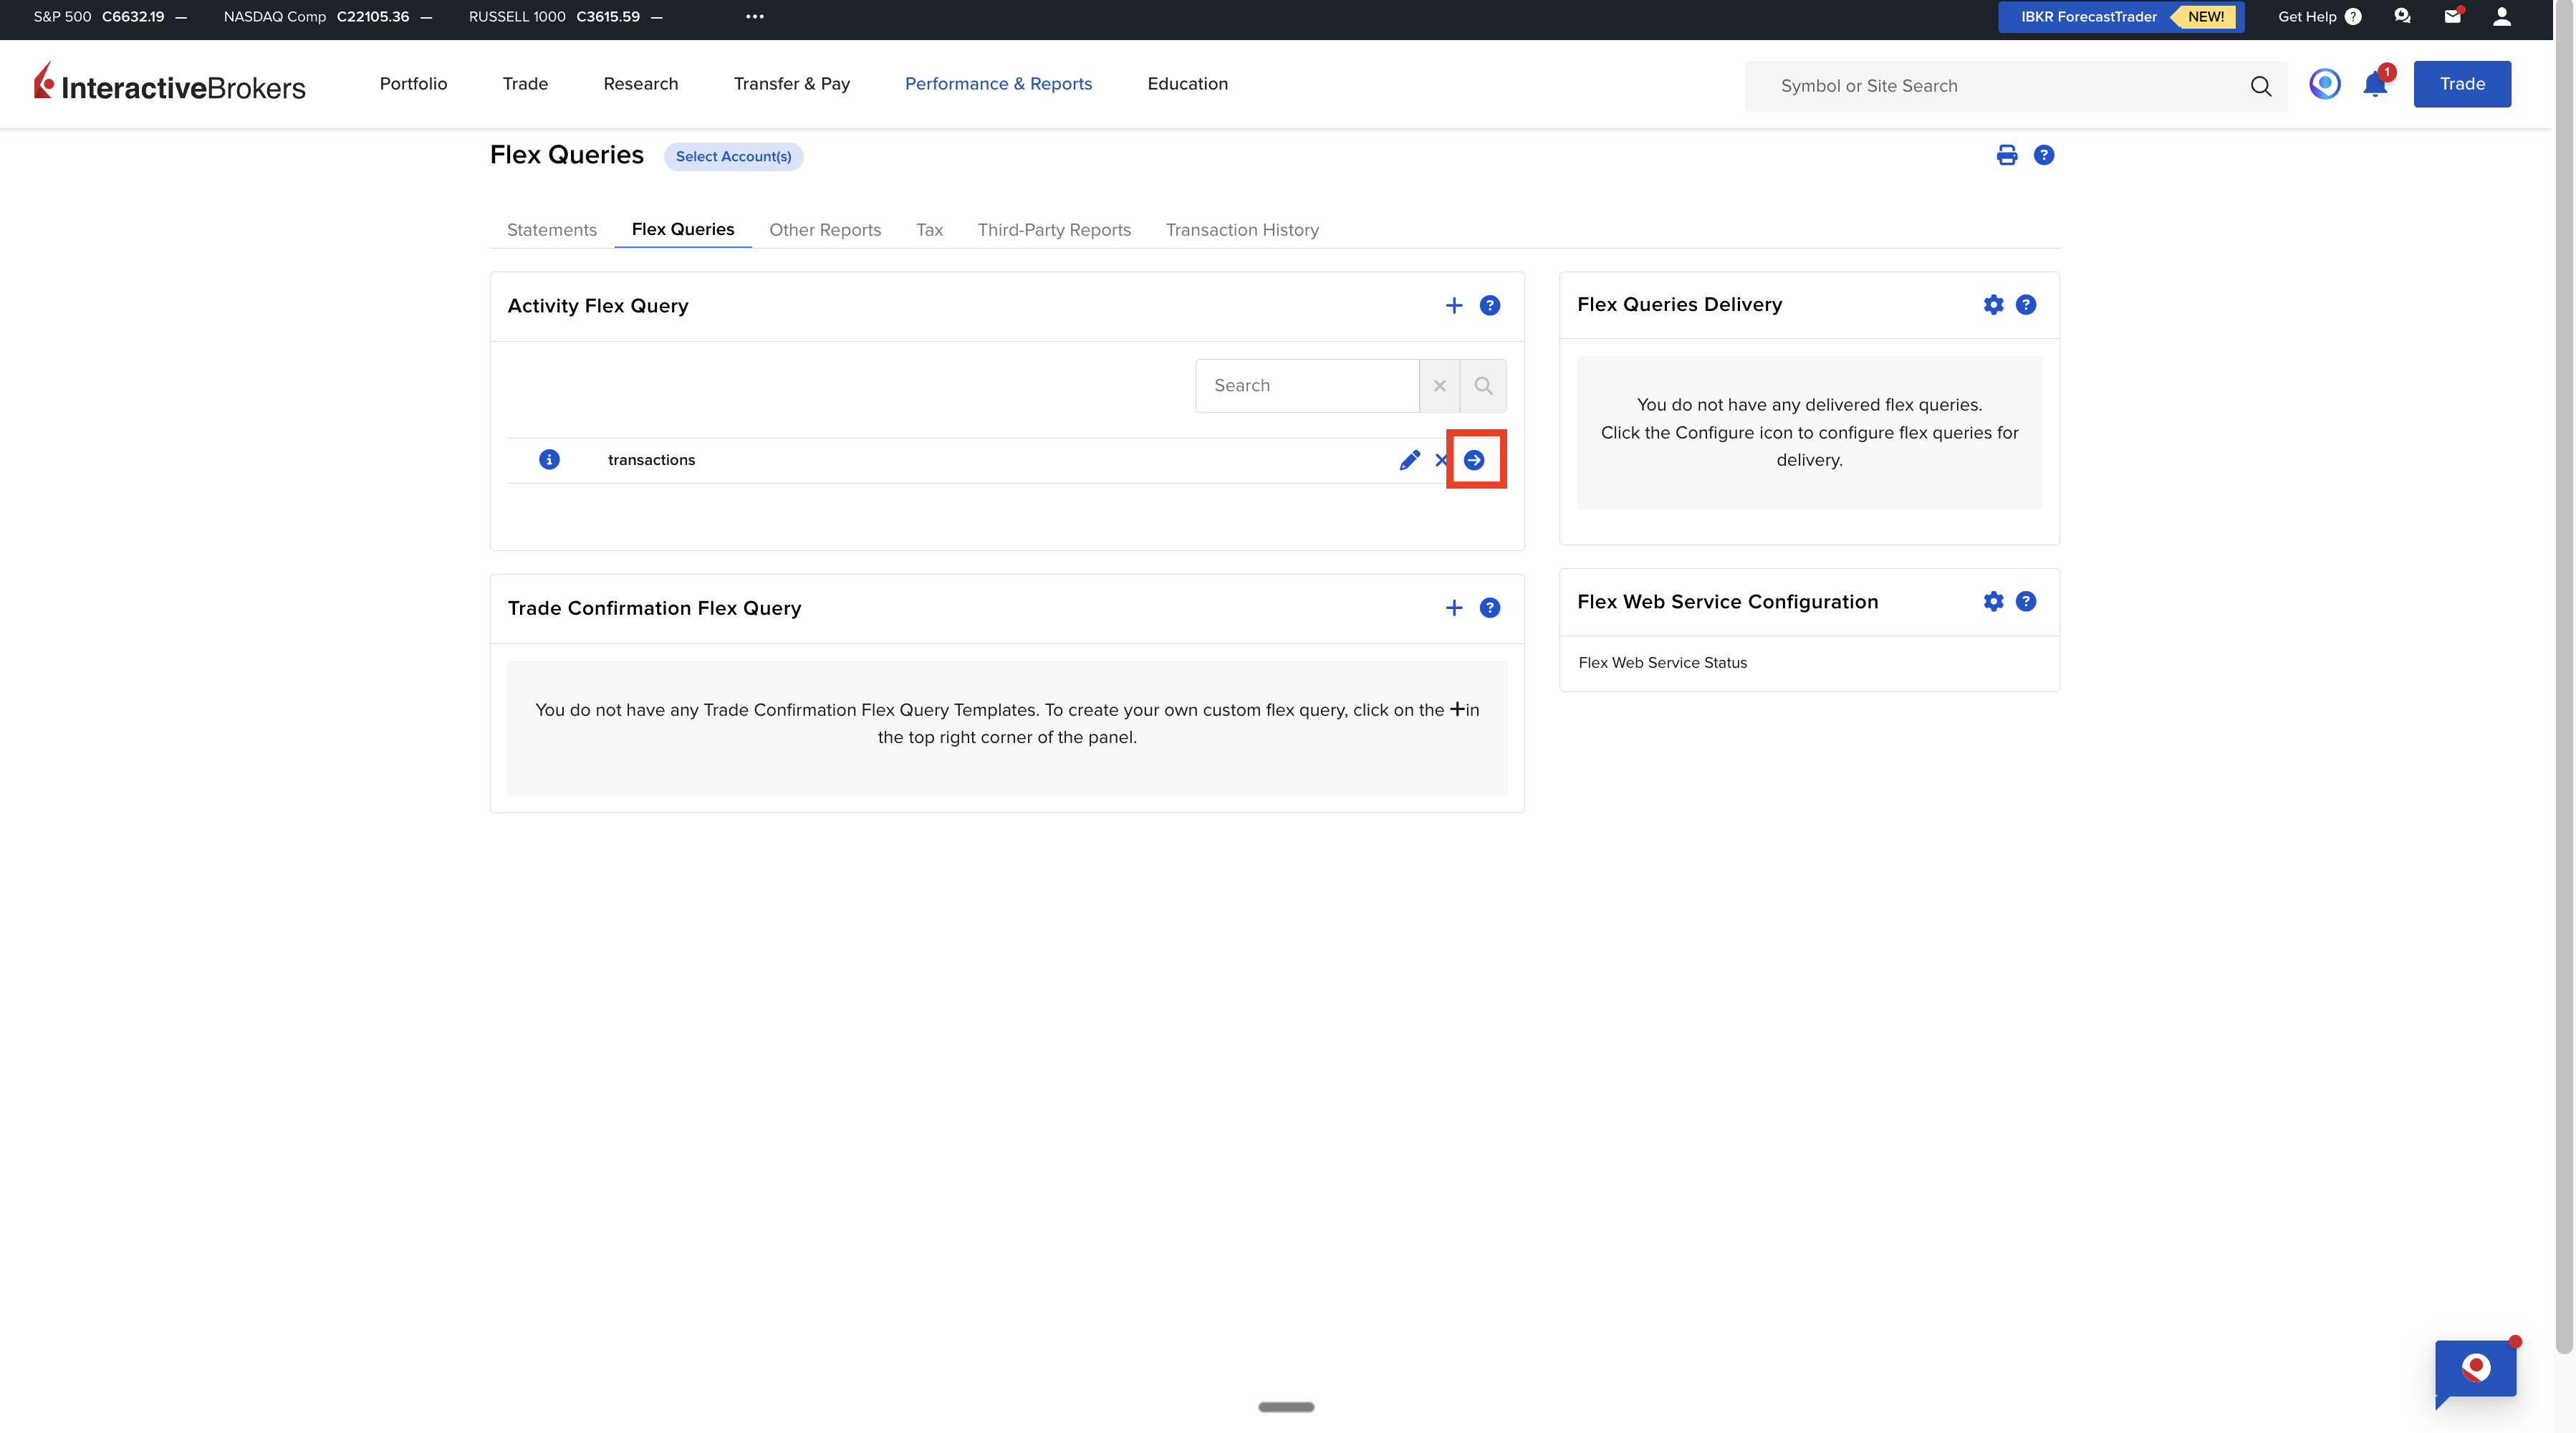Open help for Activity Flex Query
Viewport: 2576px width, 1433px height.
click(1490, 306)
